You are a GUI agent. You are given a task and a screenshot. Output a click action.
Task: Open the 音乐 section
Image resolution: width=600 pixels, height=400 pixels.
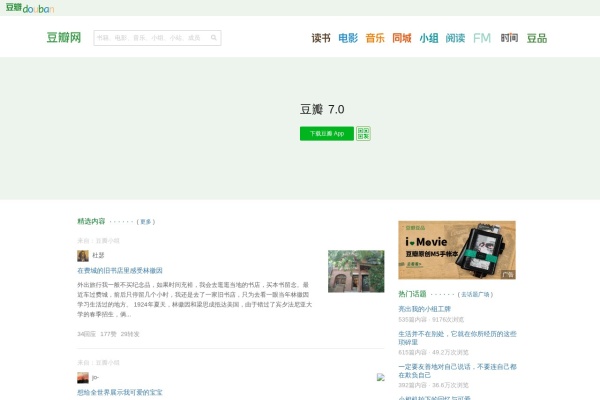coord(375,38)
